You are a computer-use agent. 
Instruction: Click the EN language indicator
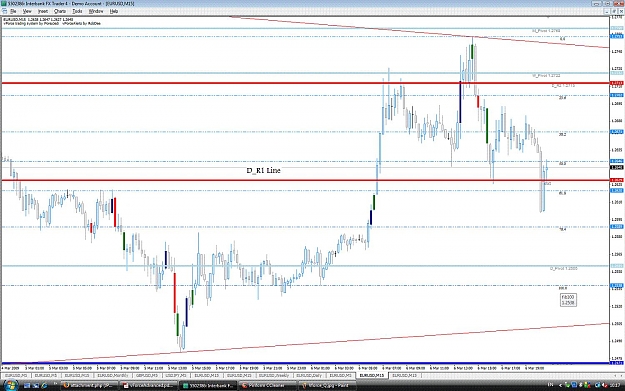tap(550, 385)
